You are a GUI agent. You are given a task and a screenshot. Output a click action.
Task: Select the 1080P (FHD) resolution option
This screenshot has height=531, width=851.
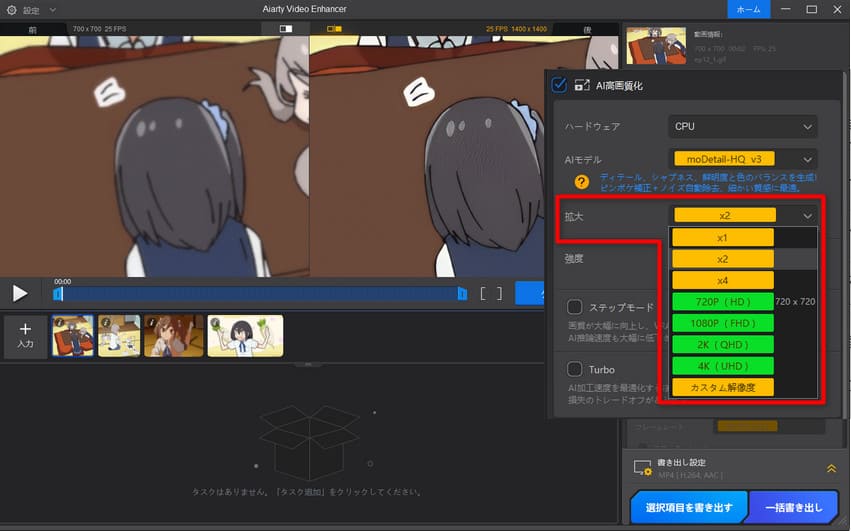[x=722, y=323]
